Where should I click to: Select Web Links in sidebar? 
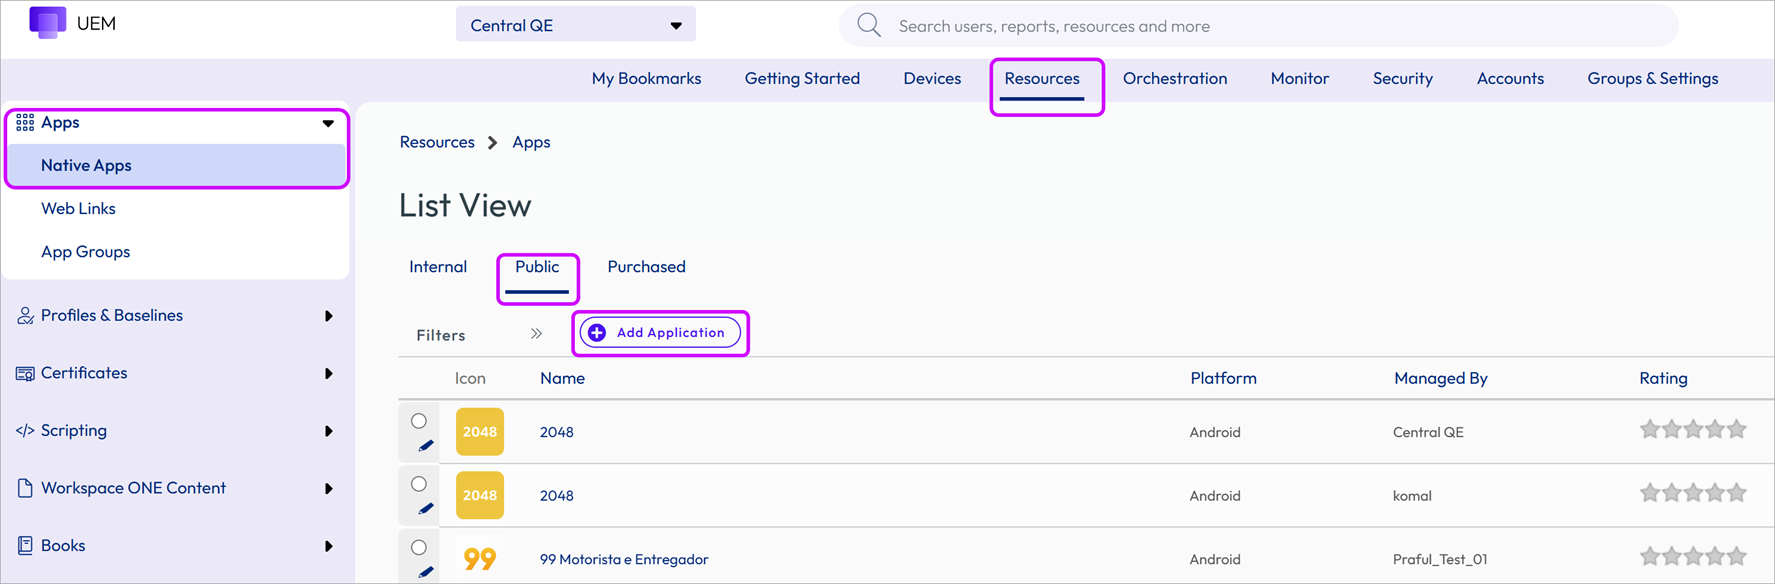tap(78, 209)
